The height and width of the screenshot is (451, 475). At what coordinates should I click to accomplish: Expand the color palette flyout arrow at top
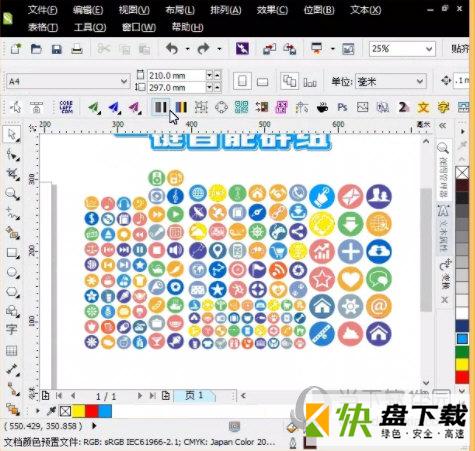[x=463, y=131]
